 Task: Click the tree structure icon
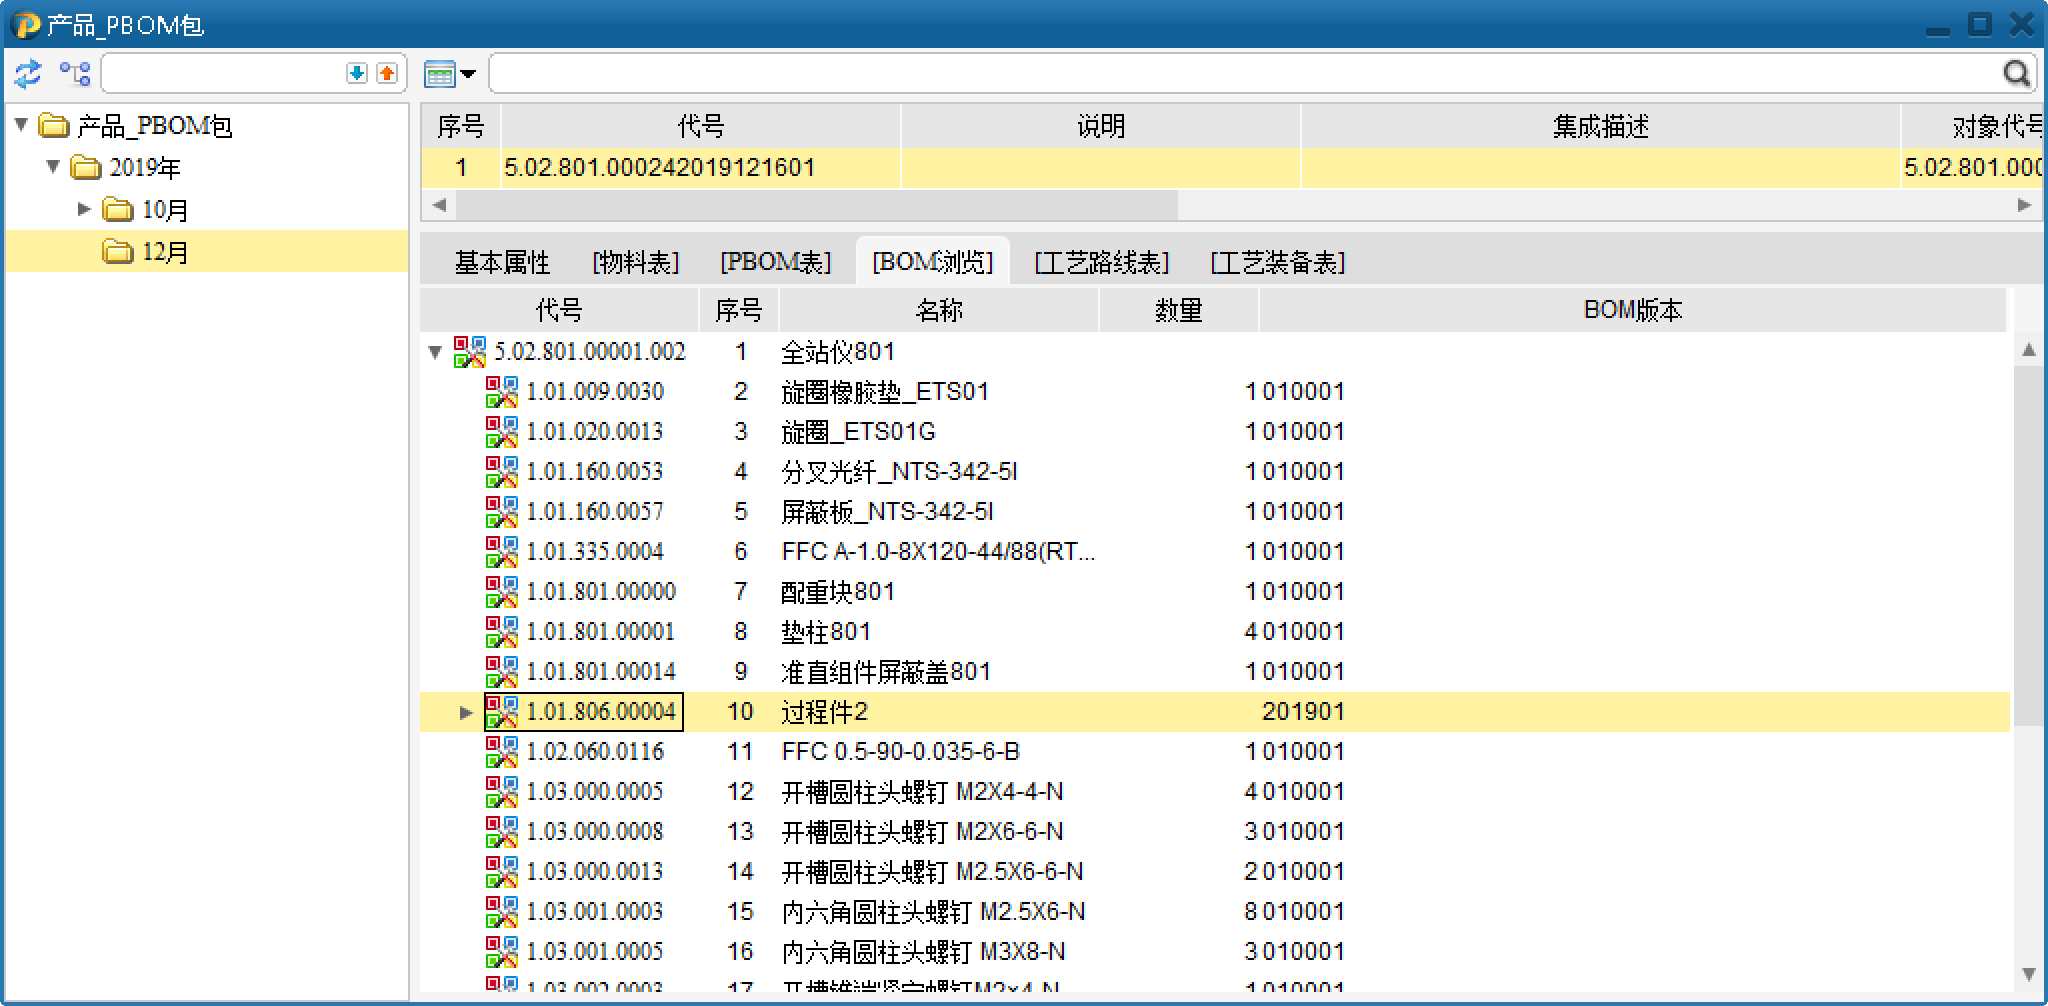(x=75, y=74)
